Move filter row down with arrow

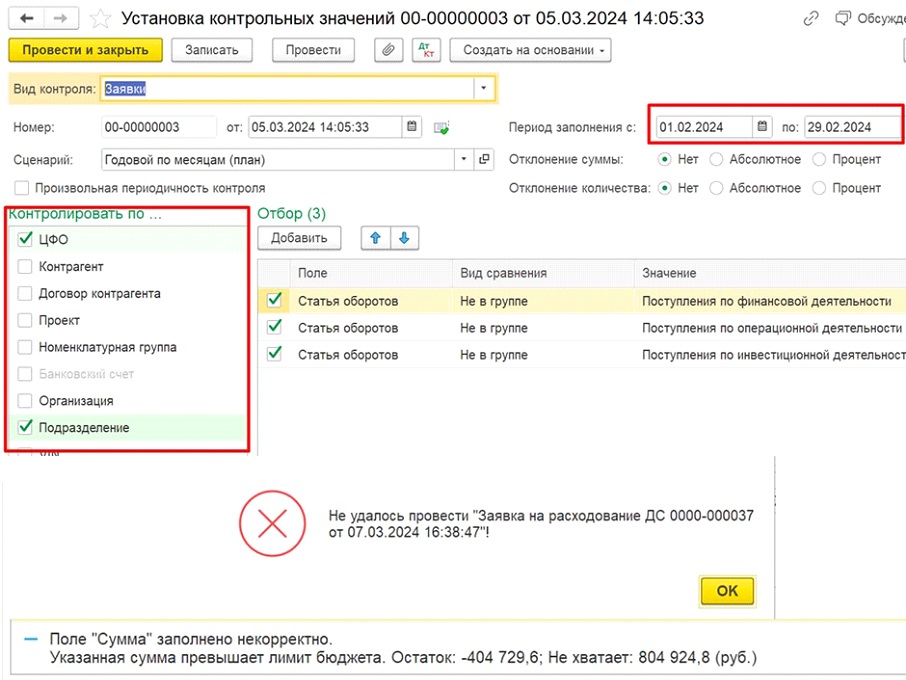point(404,238)
